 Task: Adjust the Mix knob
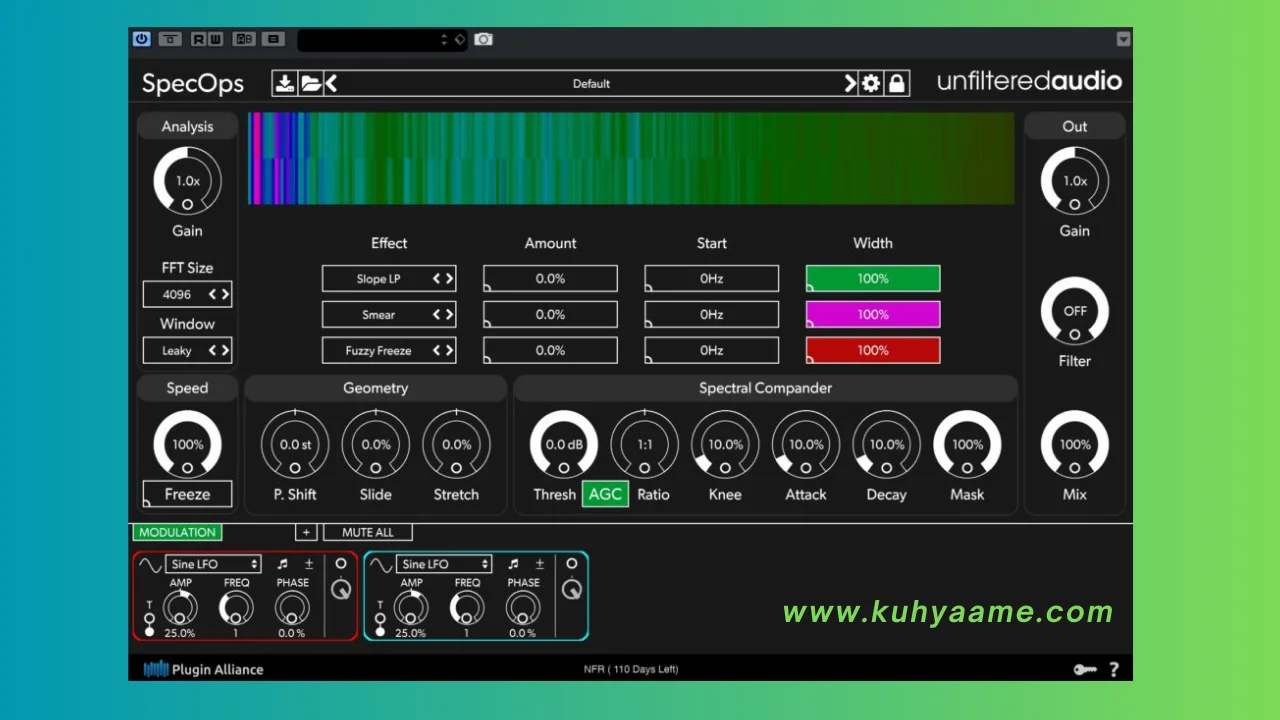tap(1075, 444)
